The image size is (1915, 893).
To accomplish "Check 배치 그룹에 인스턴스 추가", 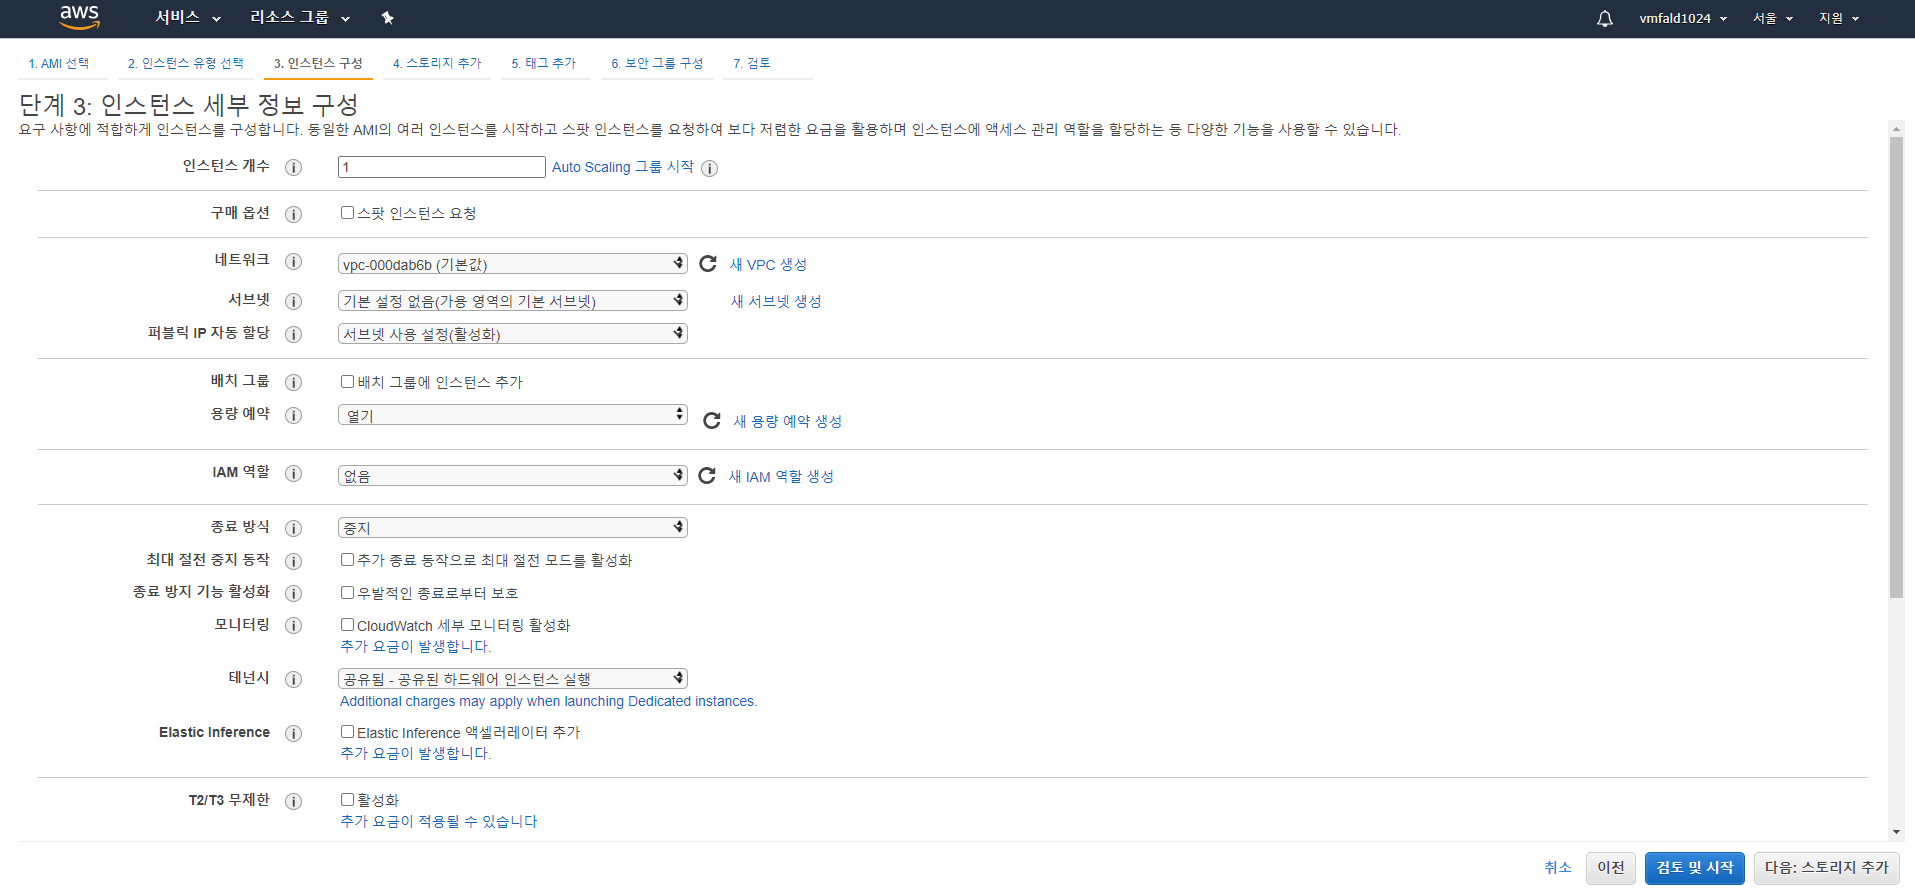I will 347,381.
